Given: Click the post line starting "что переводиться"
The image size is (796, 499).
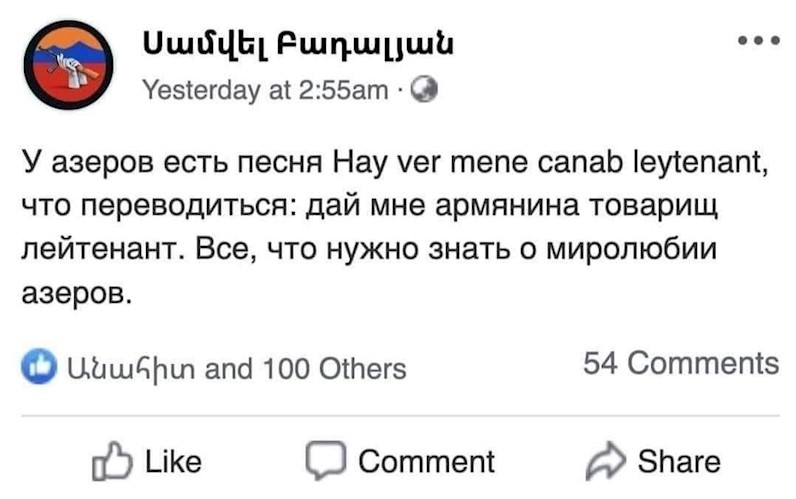Looking at the screenshot, I should (370, 207).
